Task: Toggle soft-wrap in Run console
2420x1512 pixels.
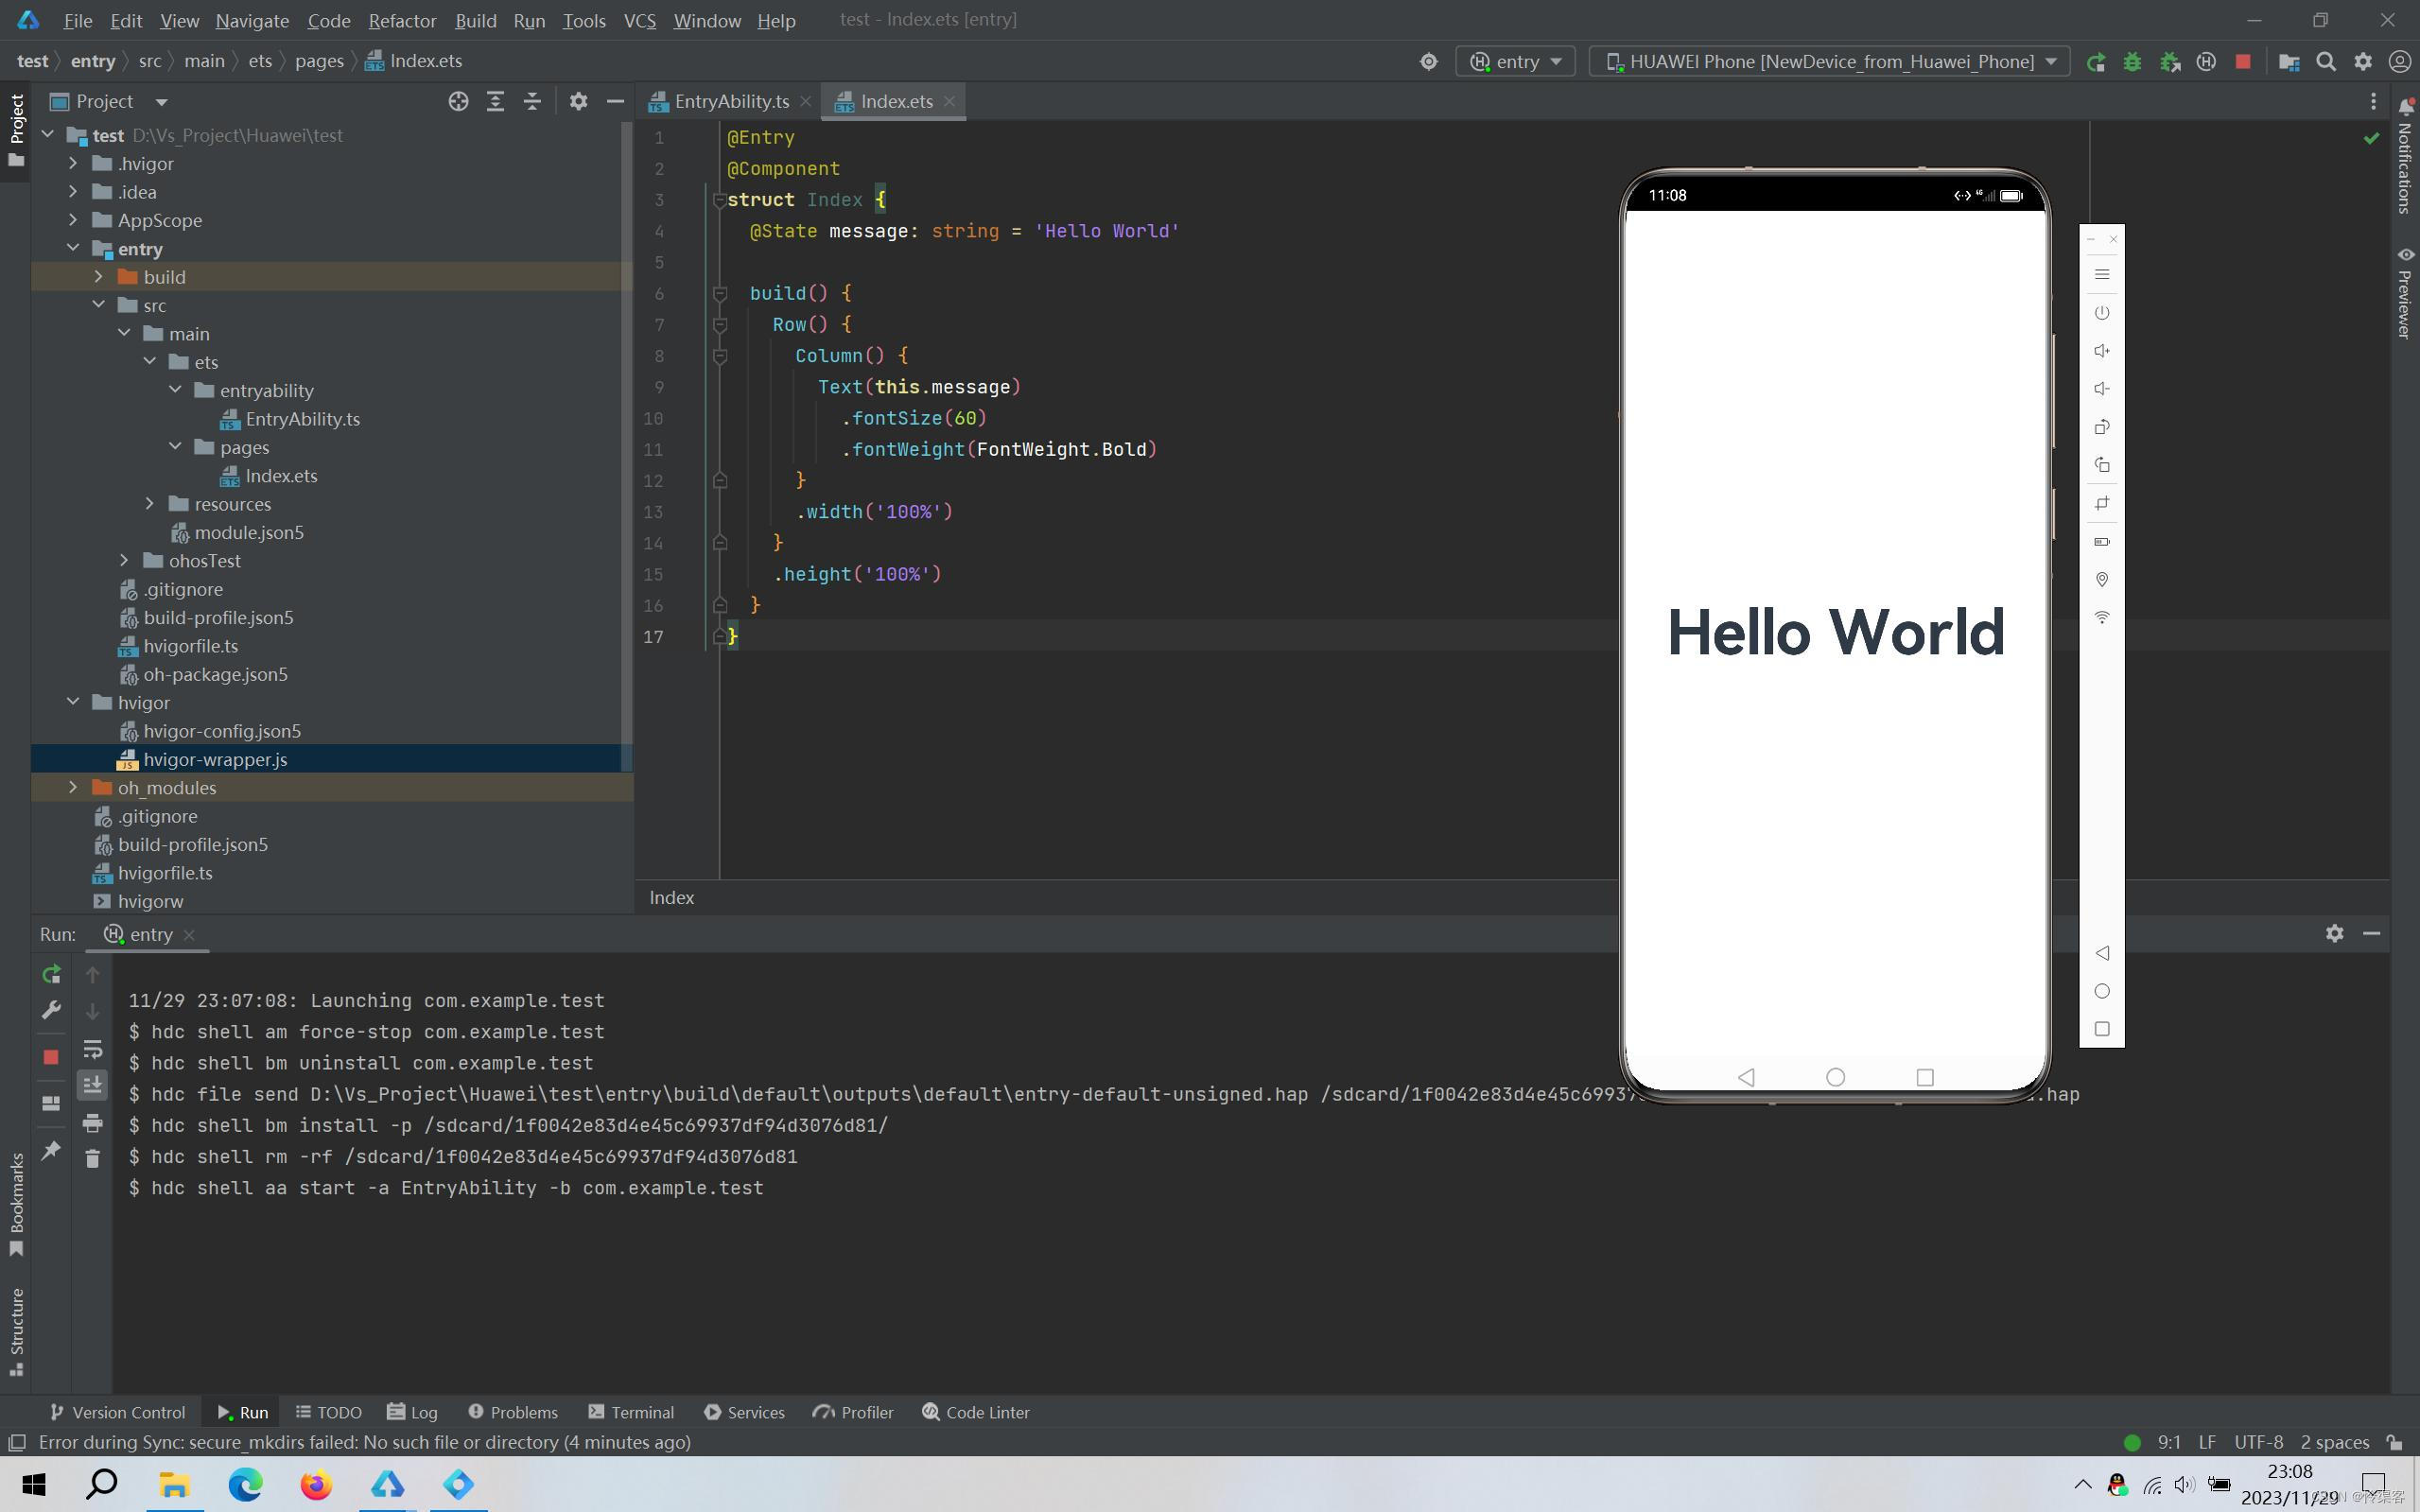Action: coord(92,1049)
